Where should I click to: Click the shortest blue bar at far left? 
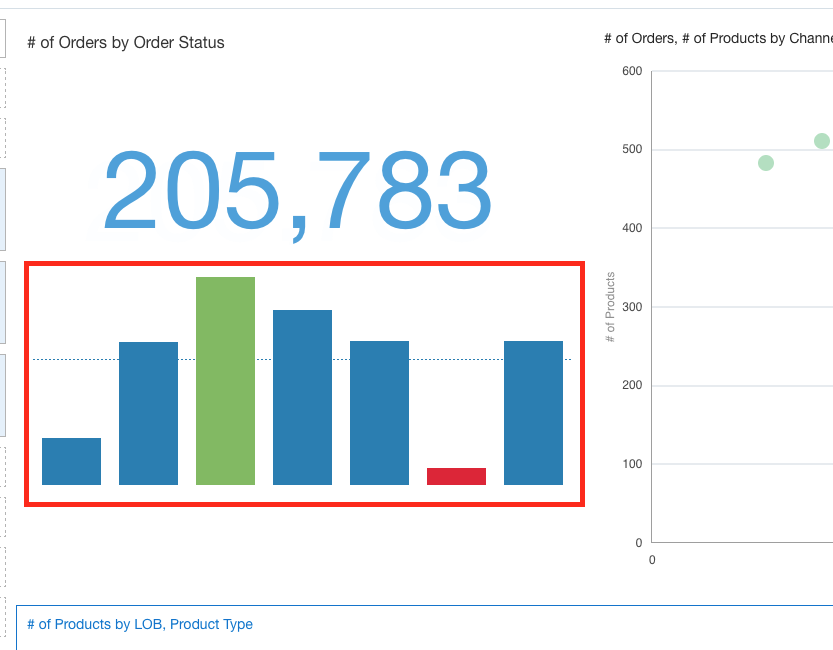pos(71,461)
